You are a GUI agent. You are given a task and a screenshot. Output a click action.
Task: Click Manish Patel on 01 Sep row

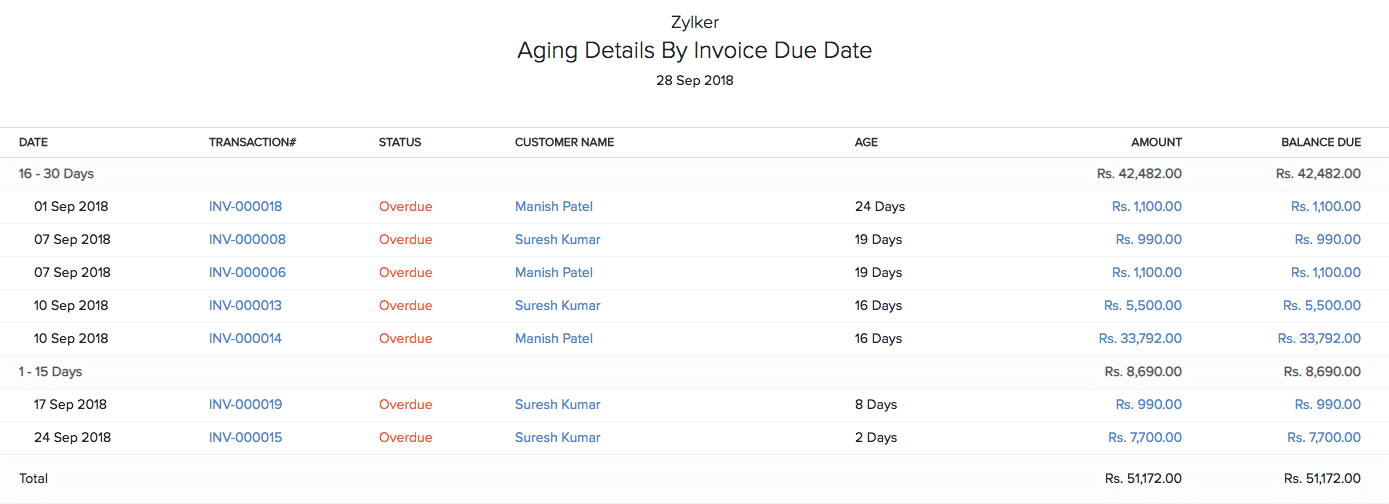coord(553,207)
